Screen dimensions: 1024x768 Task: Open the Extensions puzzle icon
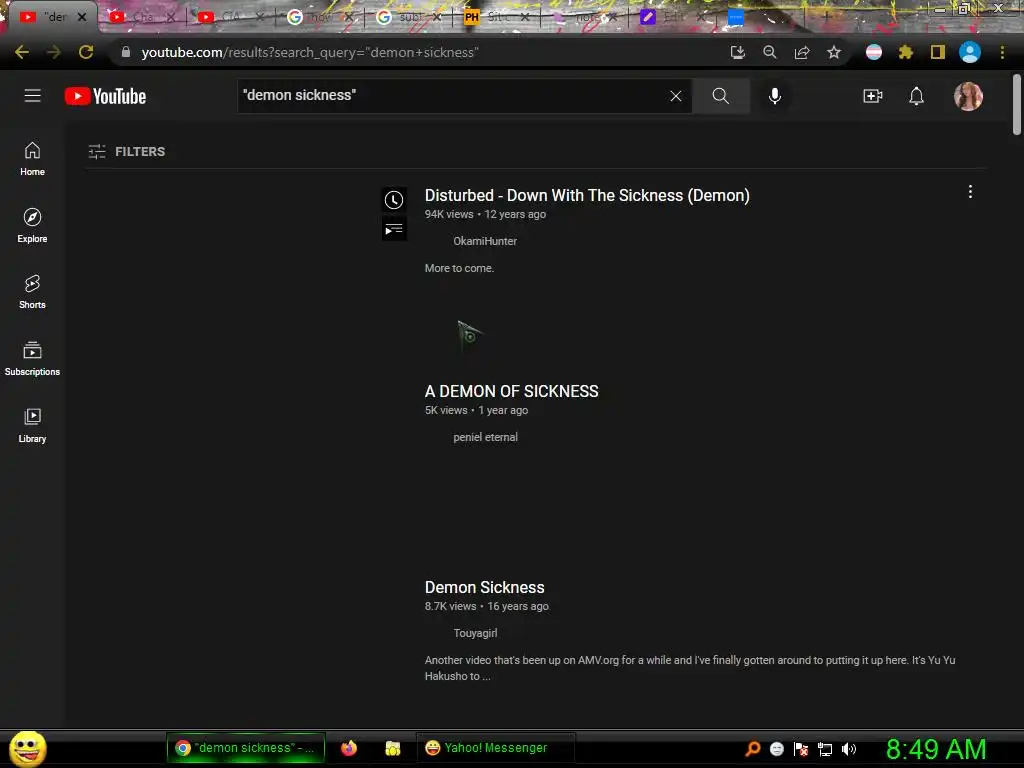[x=905, y=52]
